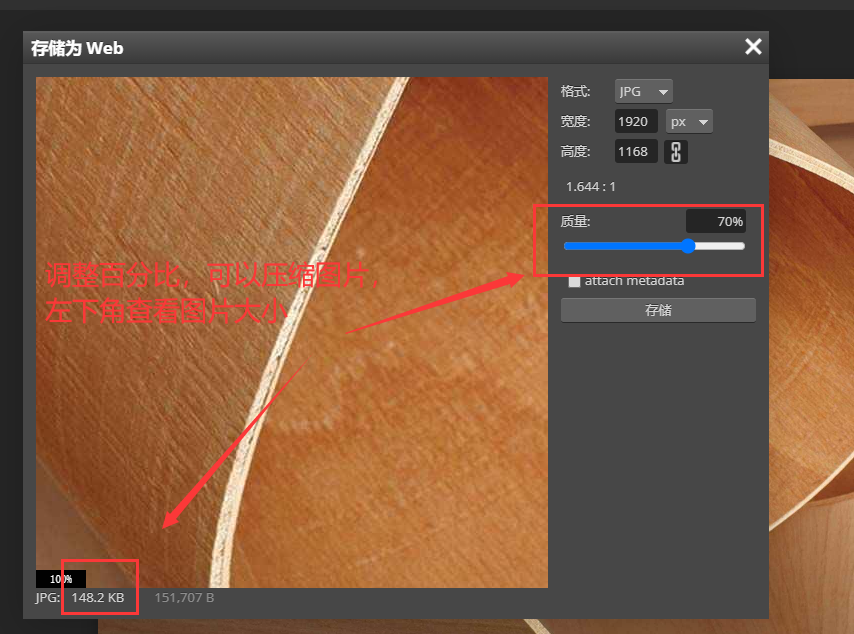
Task: Click the 存储 save button
Action: click(658, 310)
